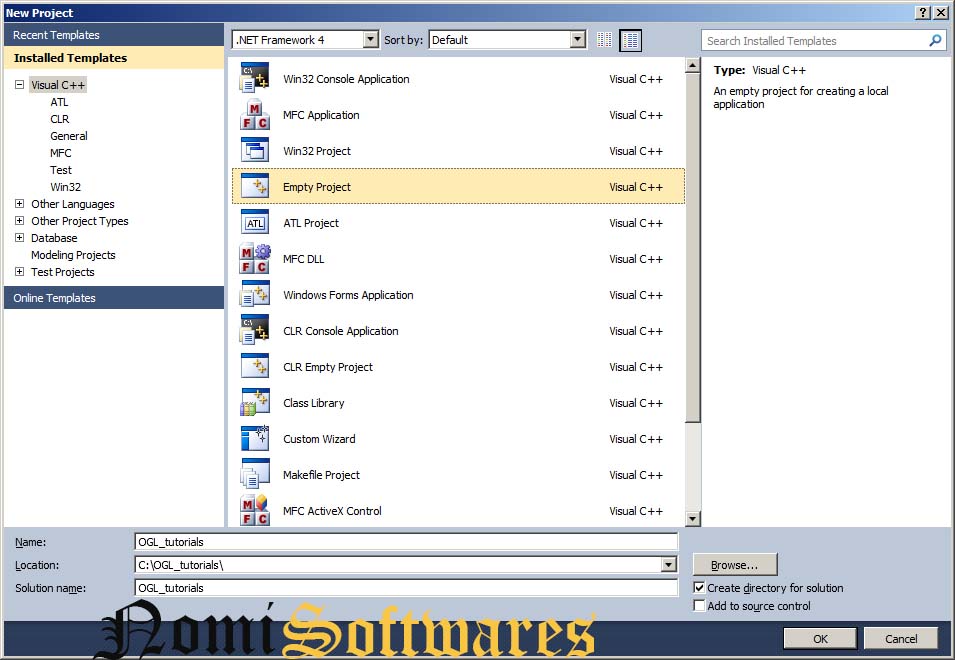Click the template list scroll up arrow

click(692, 65)
